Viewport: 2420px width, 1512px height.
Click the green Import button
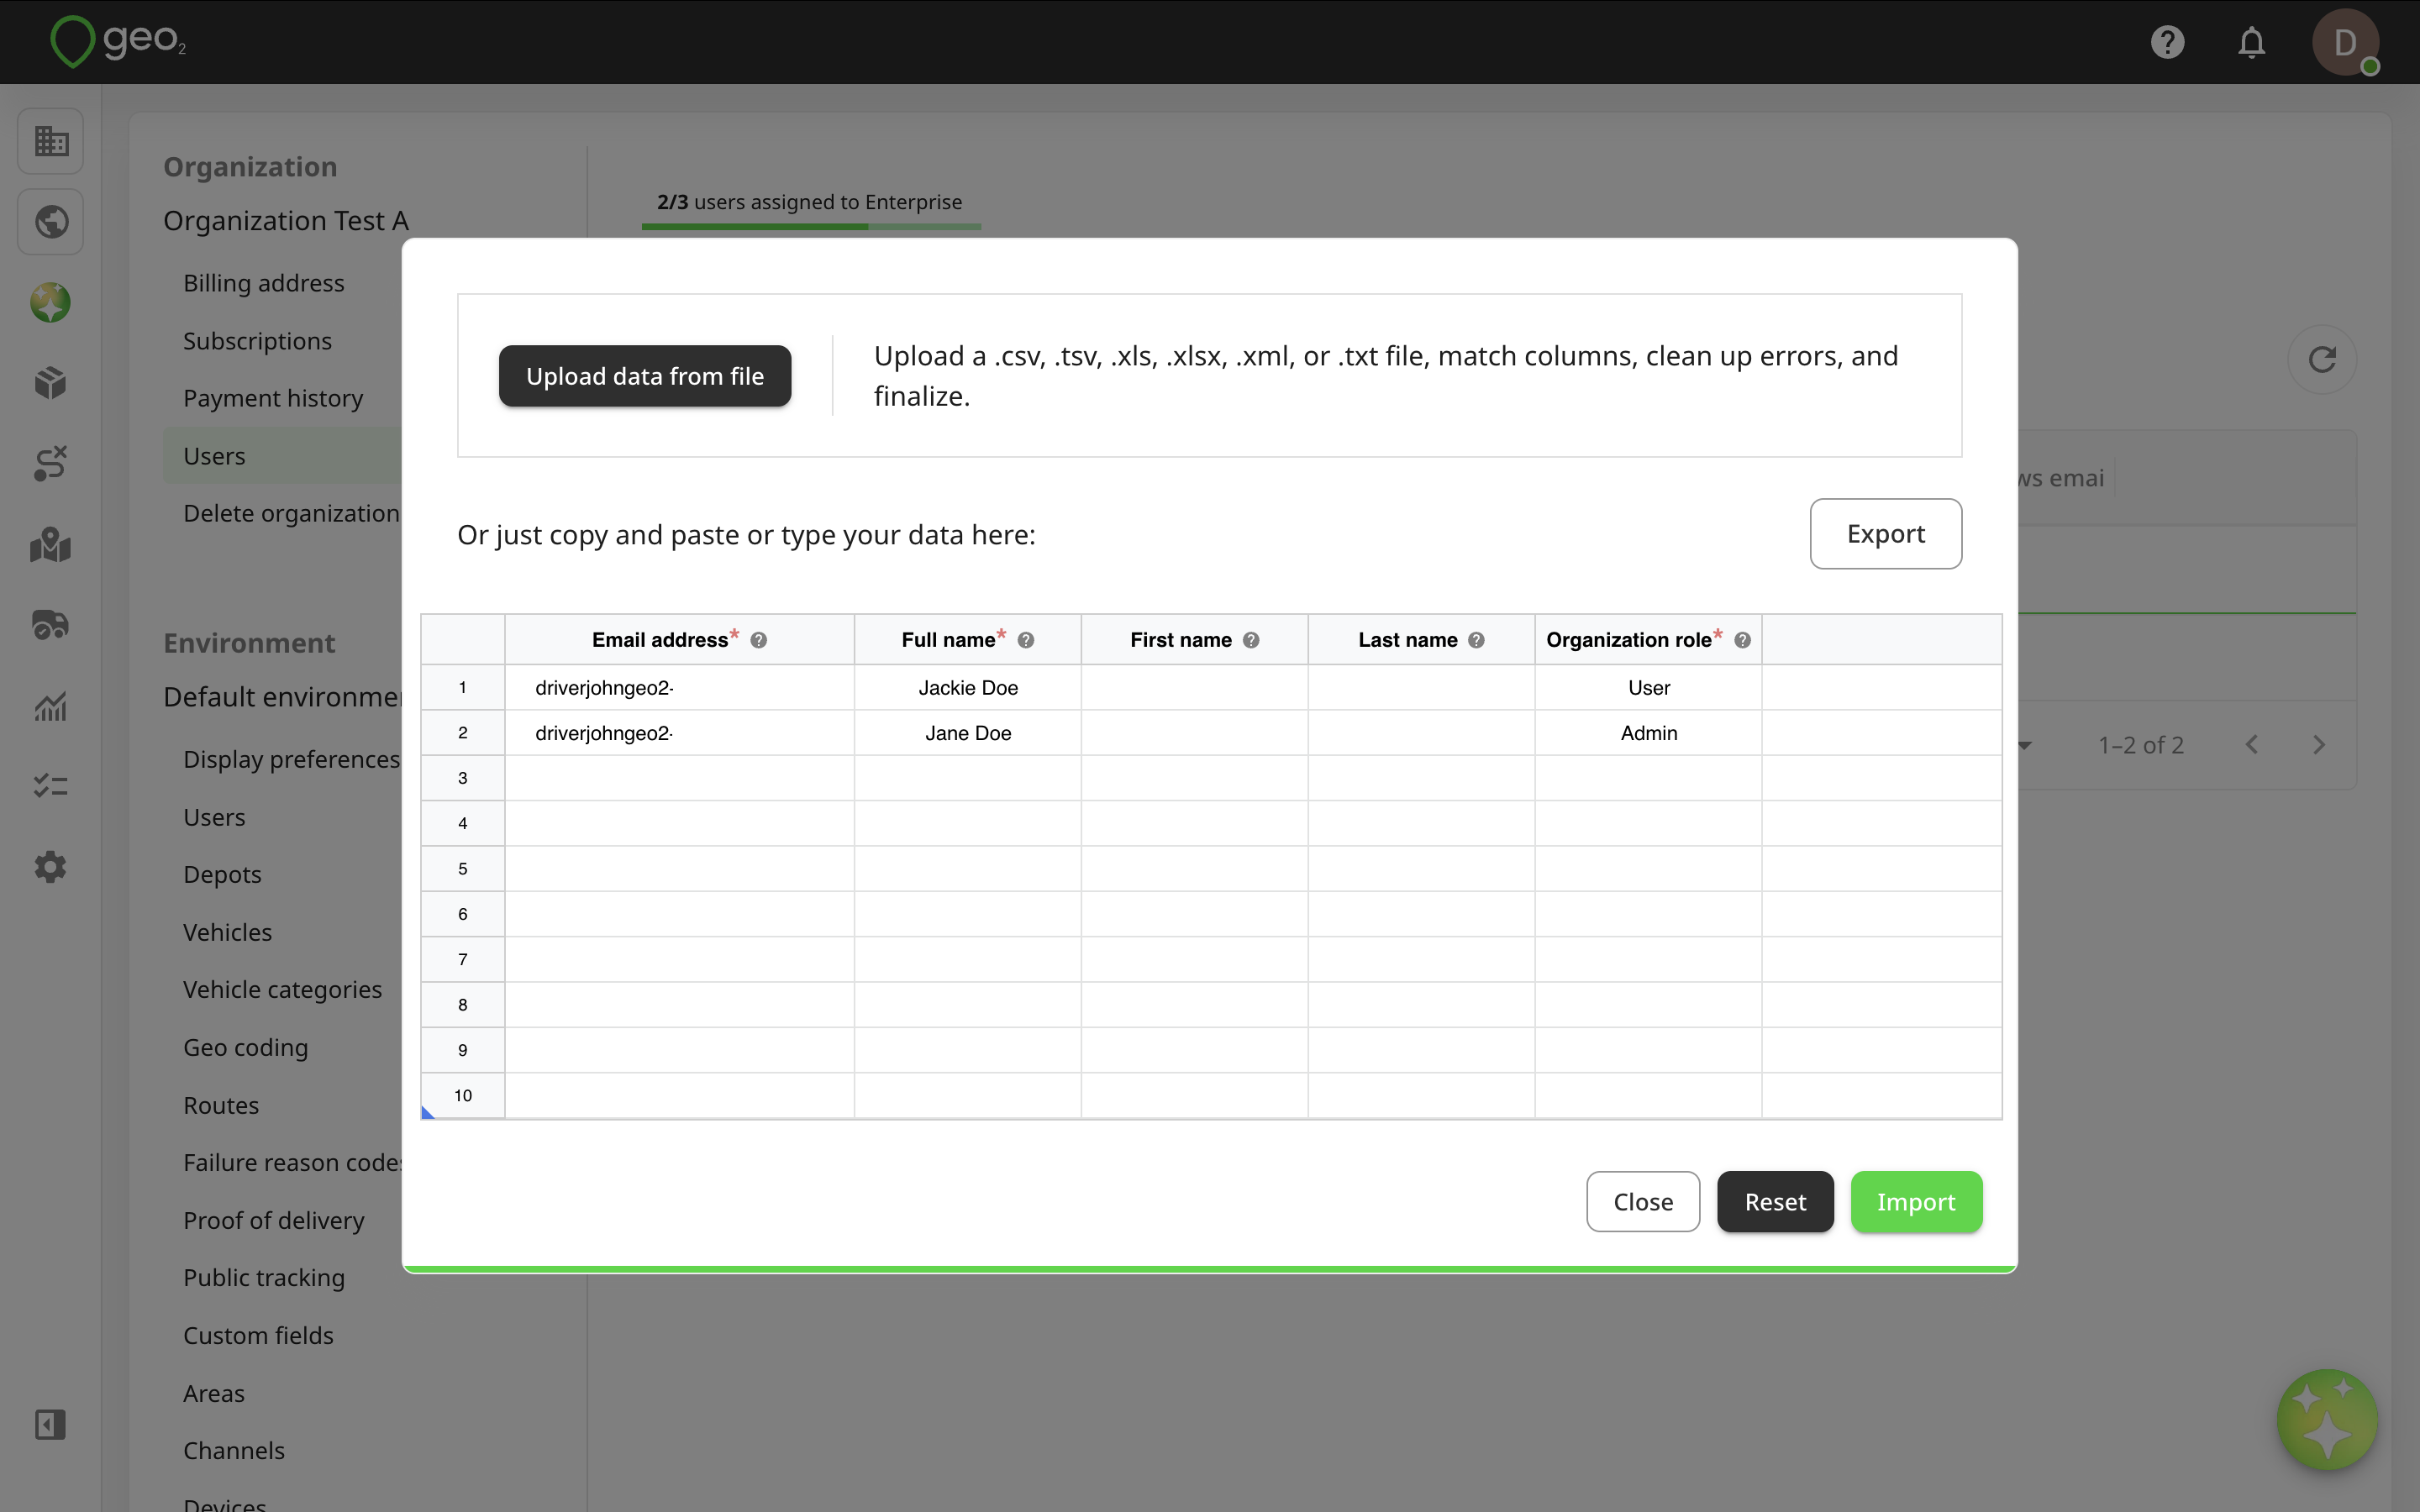[x=1916, y=1202]
